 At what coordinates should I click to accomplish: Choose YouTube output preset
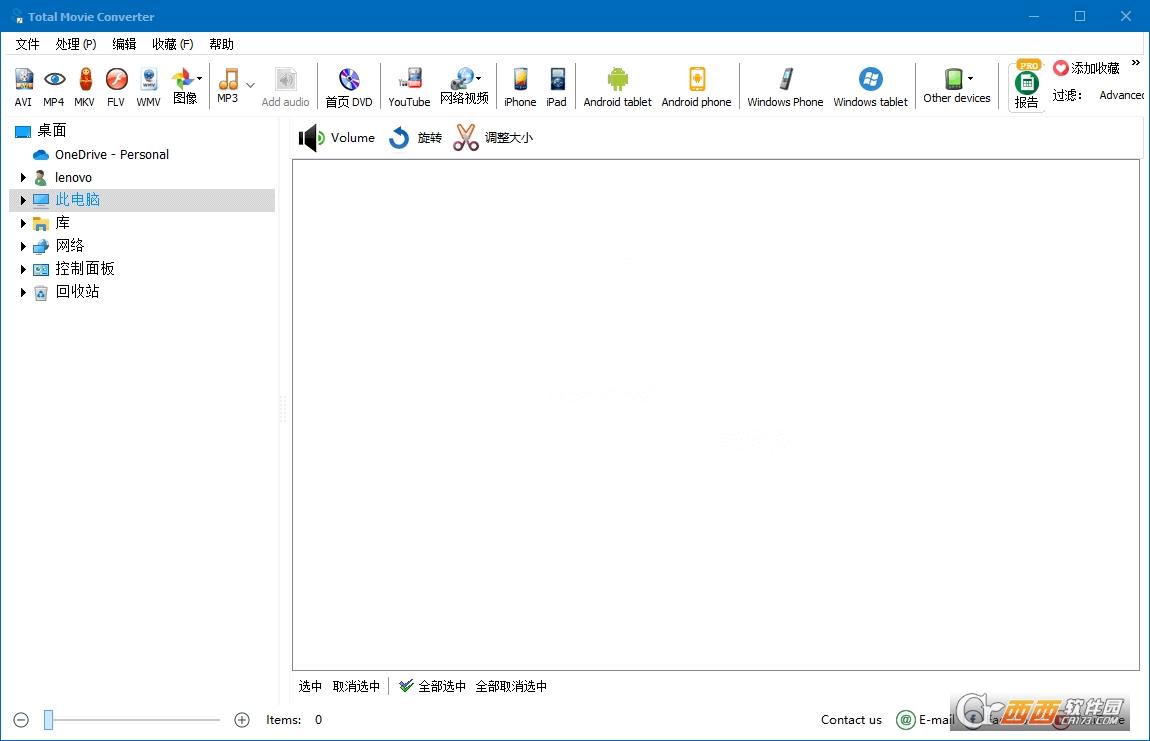pos(409,87)
